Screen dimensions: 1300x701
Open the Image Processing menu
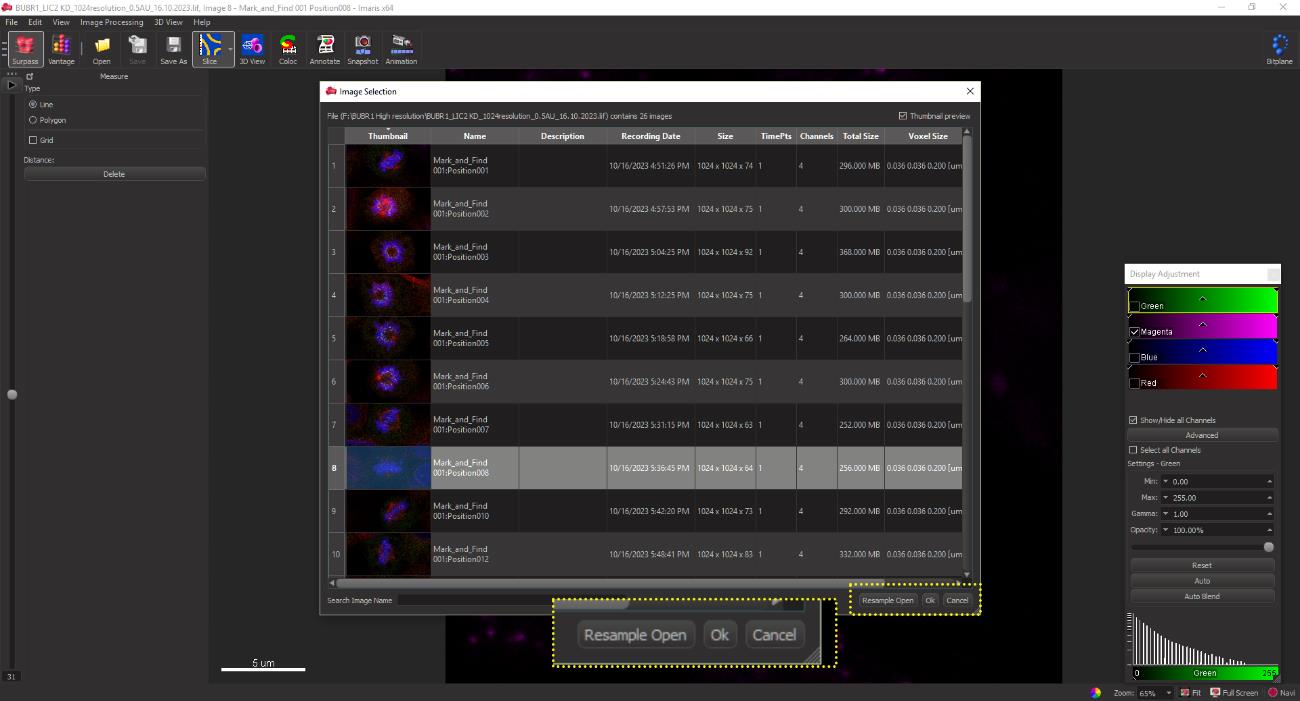pos(111,22)
